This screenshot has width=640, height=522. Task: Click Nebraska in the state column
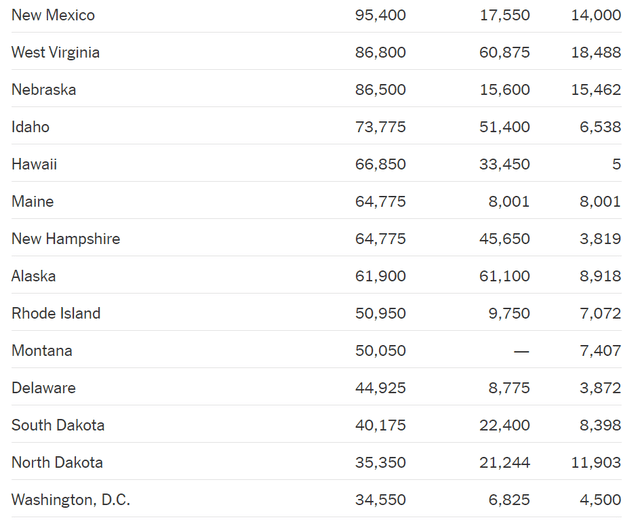tap(43, 89)
